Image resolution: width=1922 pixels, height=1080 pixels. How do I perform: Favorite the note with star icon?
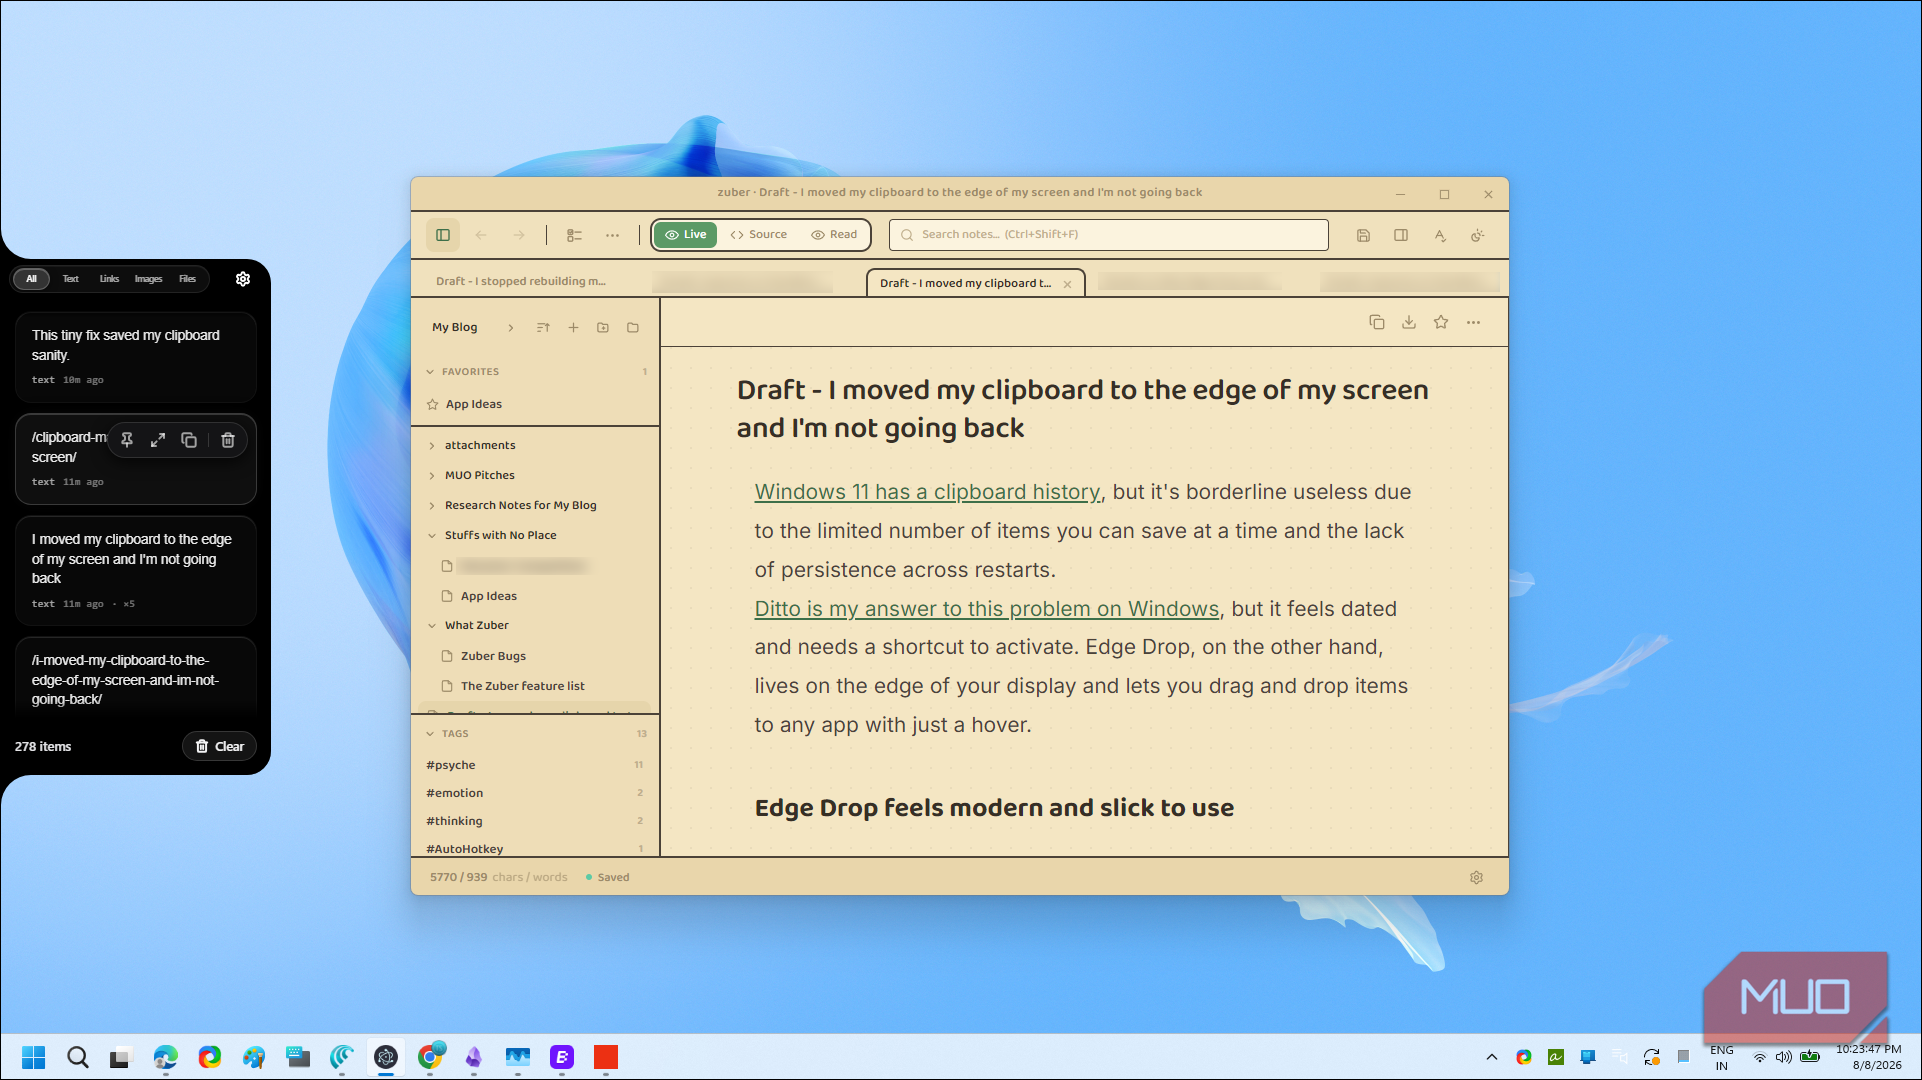(1441, 322)
